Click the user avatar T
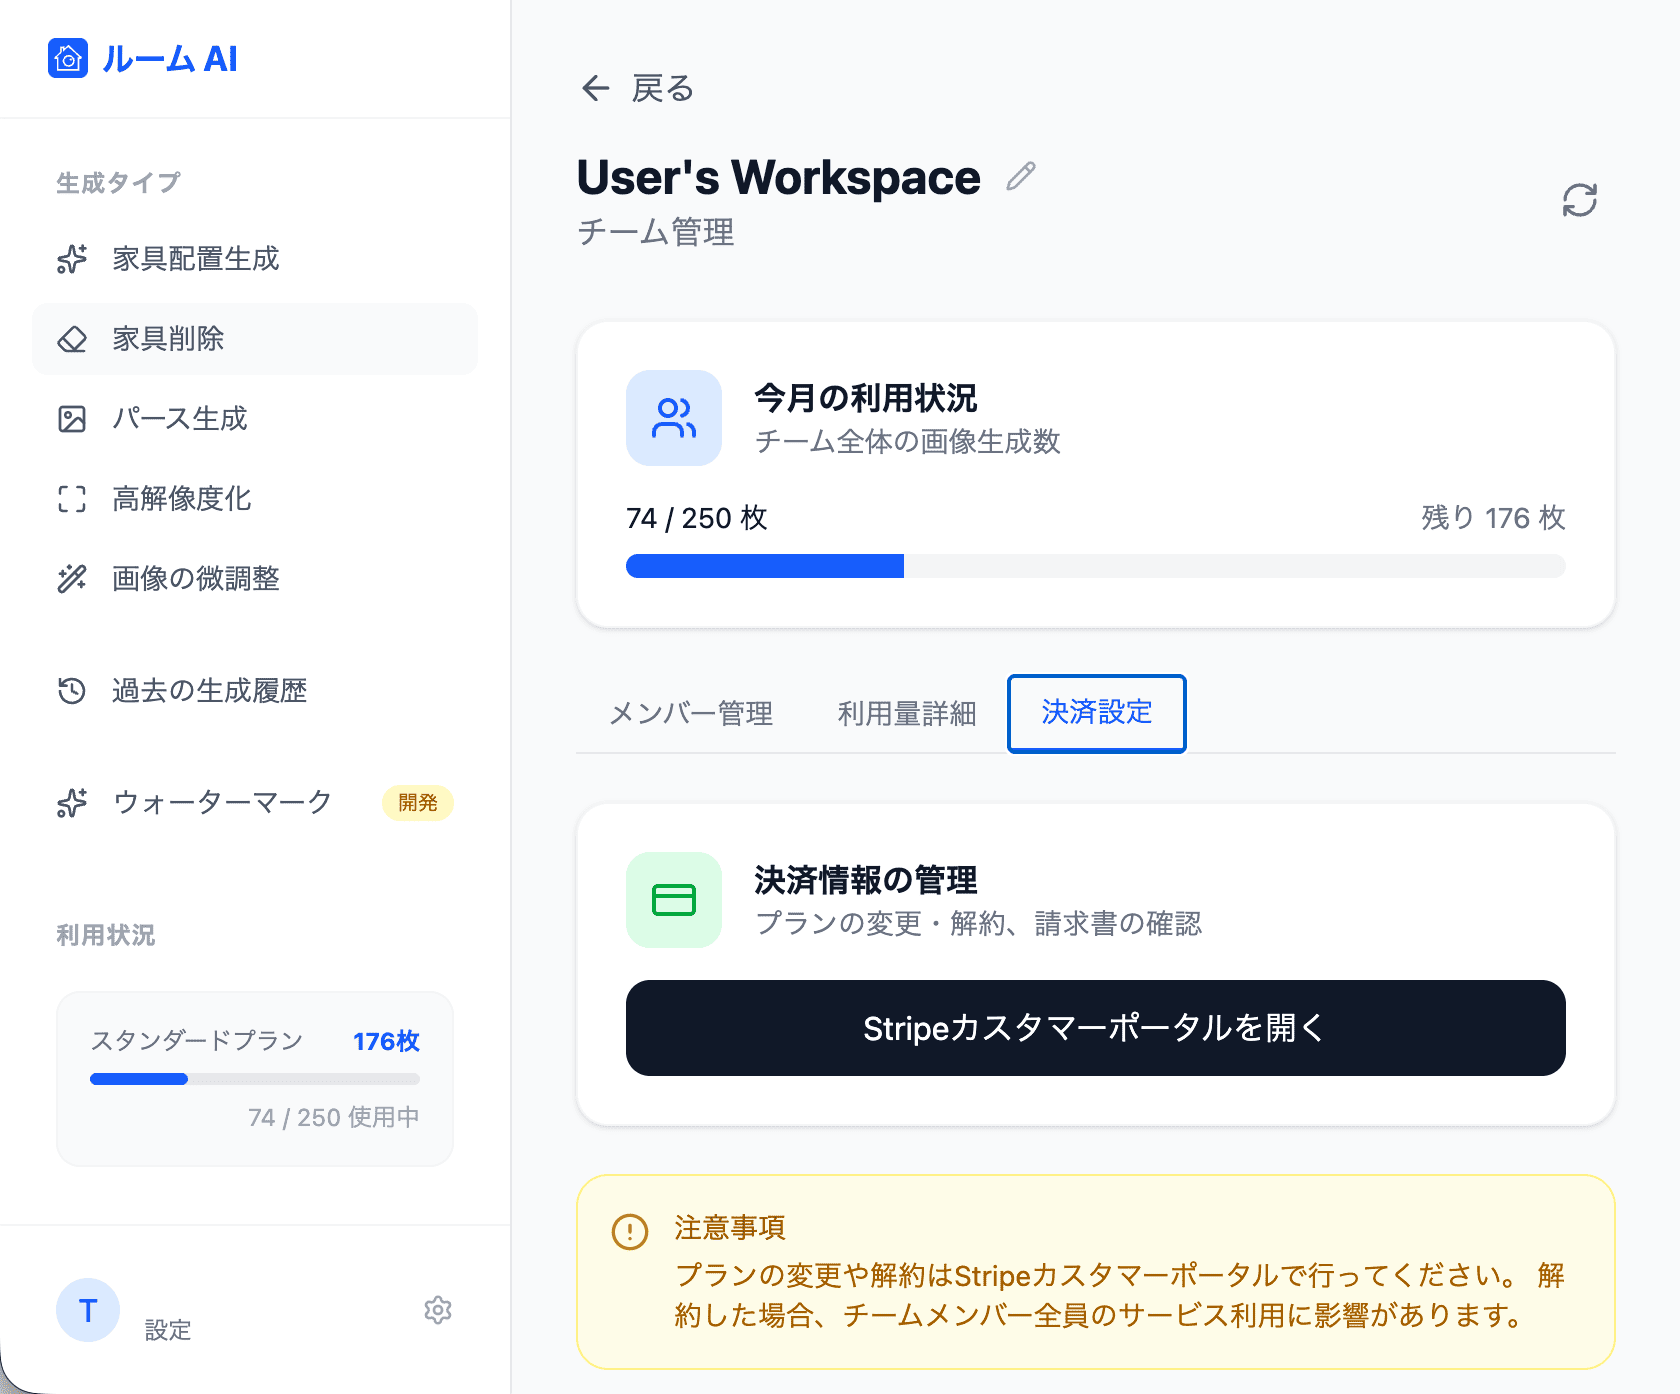This screenshot has width=1680, height=1394. [x=87, y=1310]
